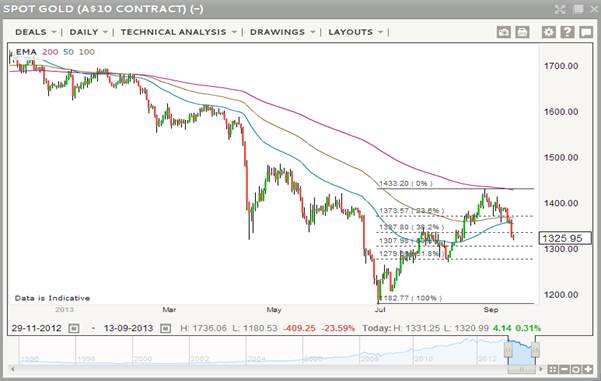
Task: Click the zoom out minus icon
Action: click(x=564, y=370)
